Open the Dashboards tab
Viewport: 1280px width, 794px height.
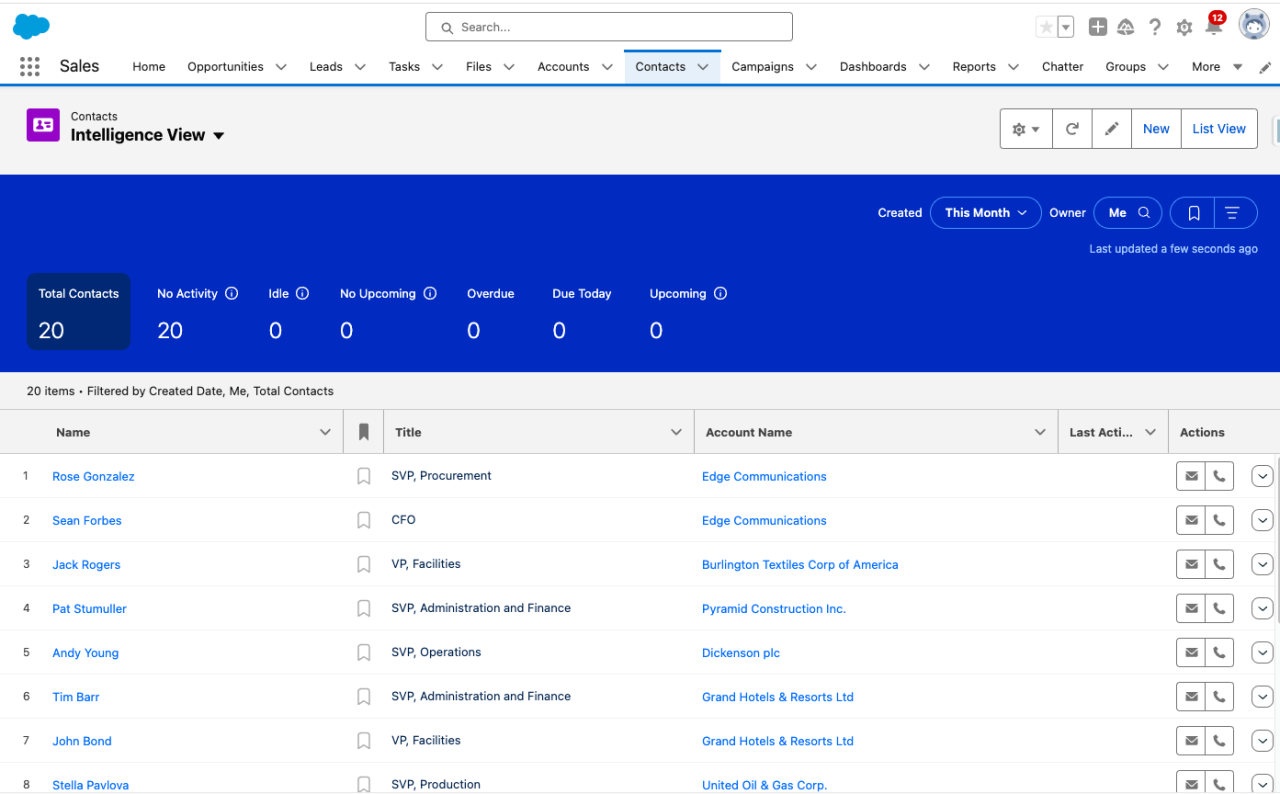[873, 67]
